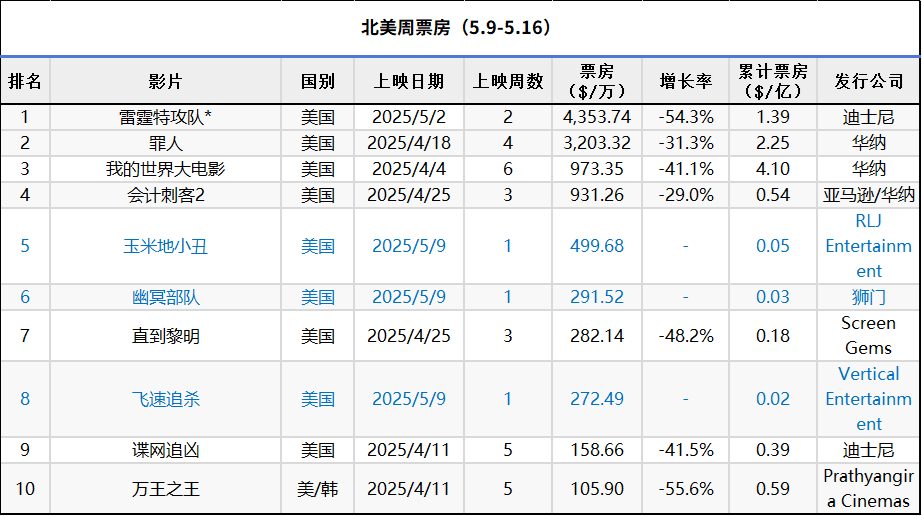Click the 上映日期 column header
The height and width of the screenshot is (516, 922).
(409, 81)
